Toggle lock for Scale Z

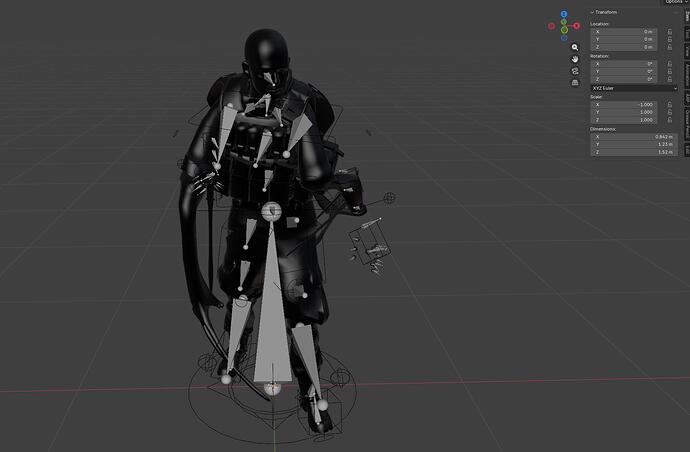pyautogui.click(x=669, y=120)
